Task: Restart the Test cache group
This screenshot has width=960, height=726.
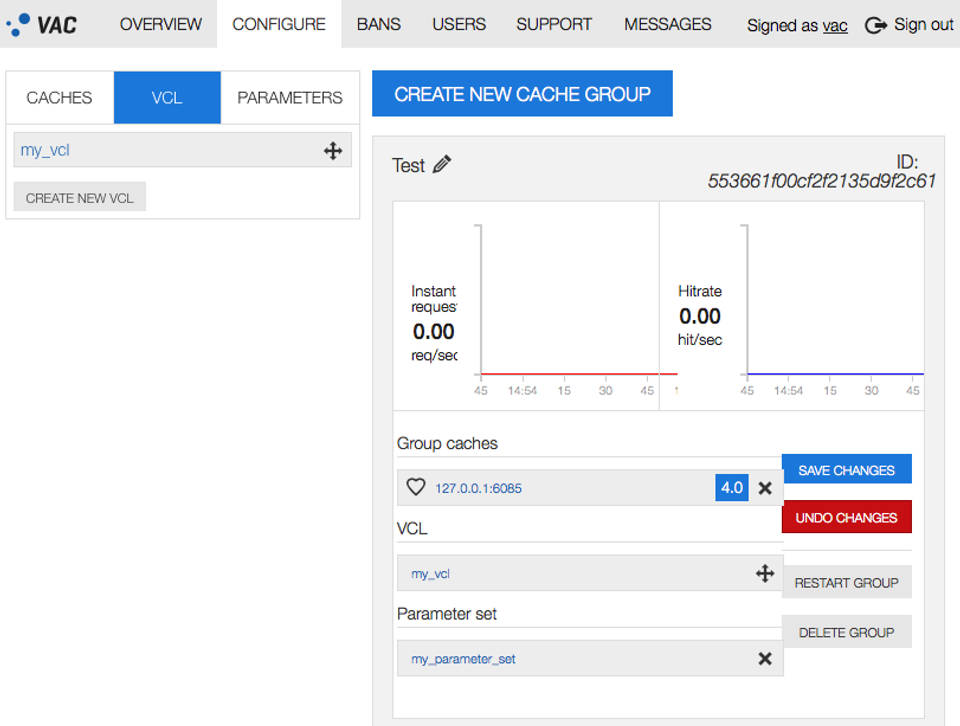Action: click(x=847, y=582)
